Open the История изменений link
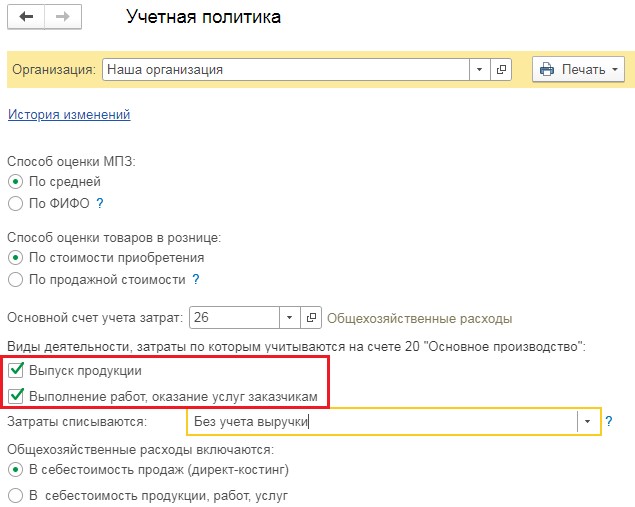The height and width of the screenshot is (507, 635). click(x=69, y=114)
